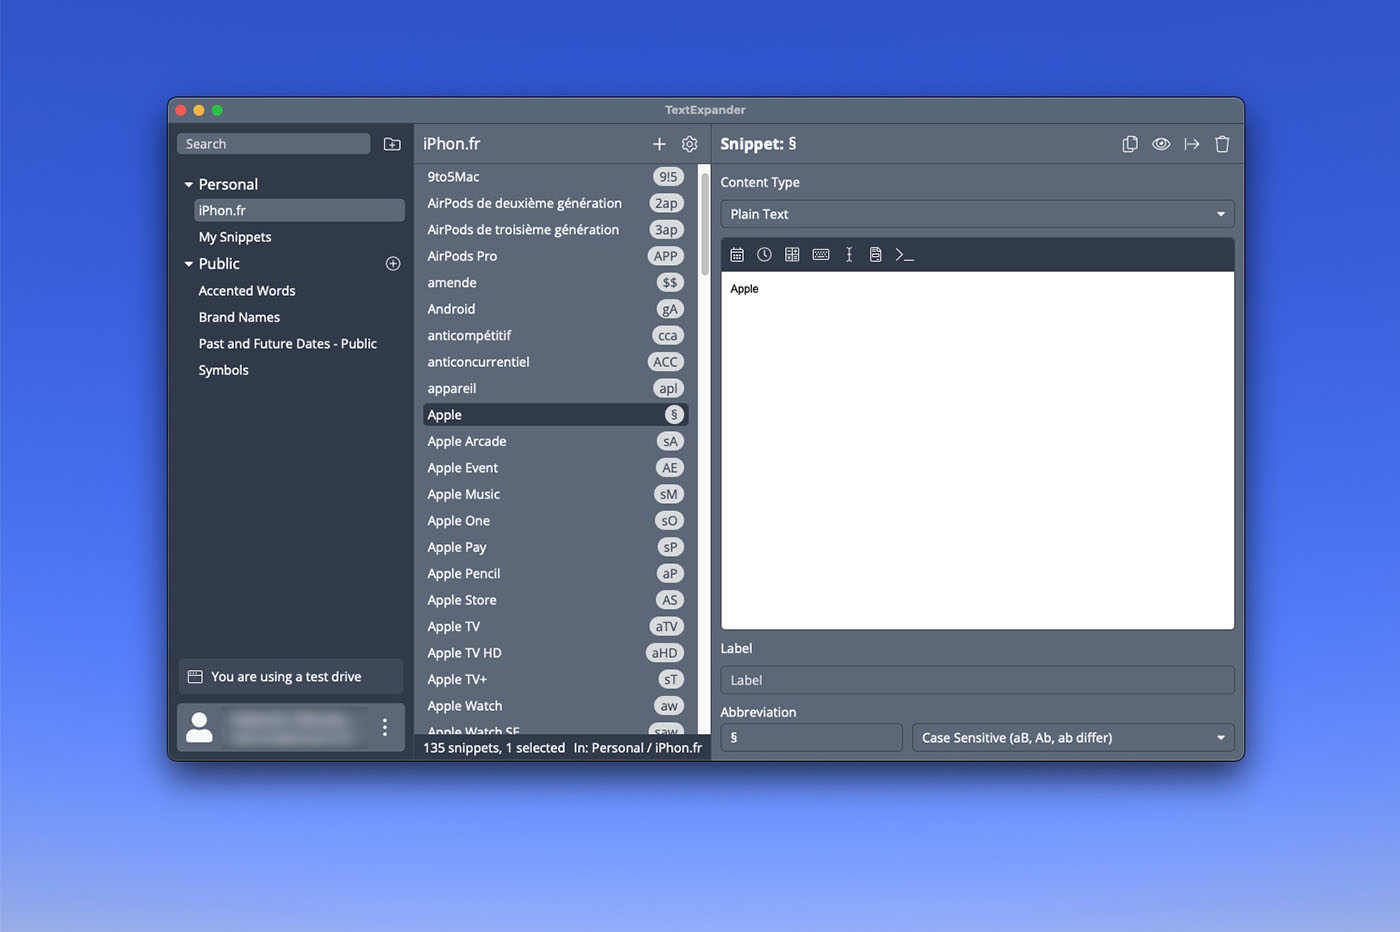Image resolution: width=1400 pixels, height=932 pixels.
Task: Open the Content Type dropdown
Action: point(977,213)
